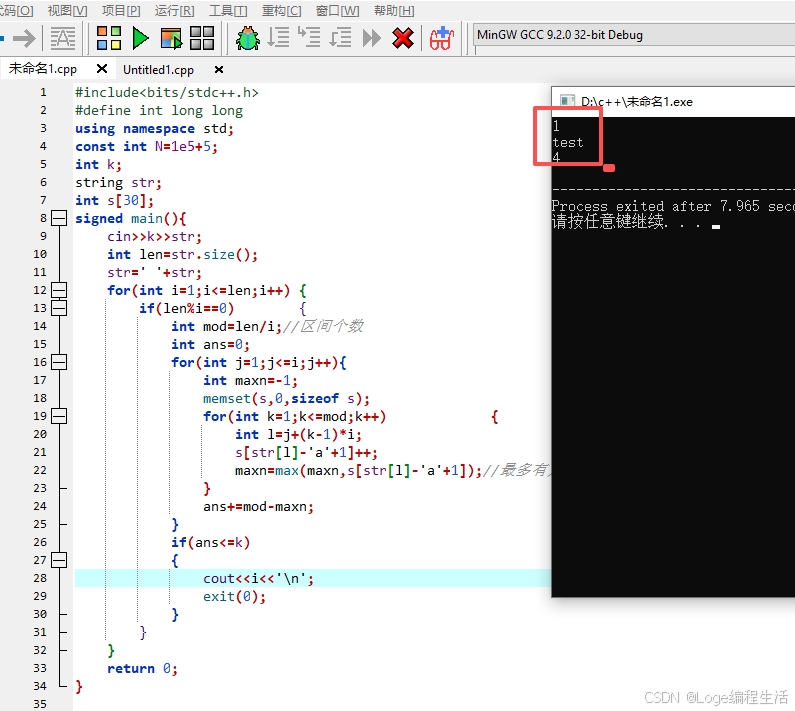Click the Add Watch glasses icon

(442, 38)
